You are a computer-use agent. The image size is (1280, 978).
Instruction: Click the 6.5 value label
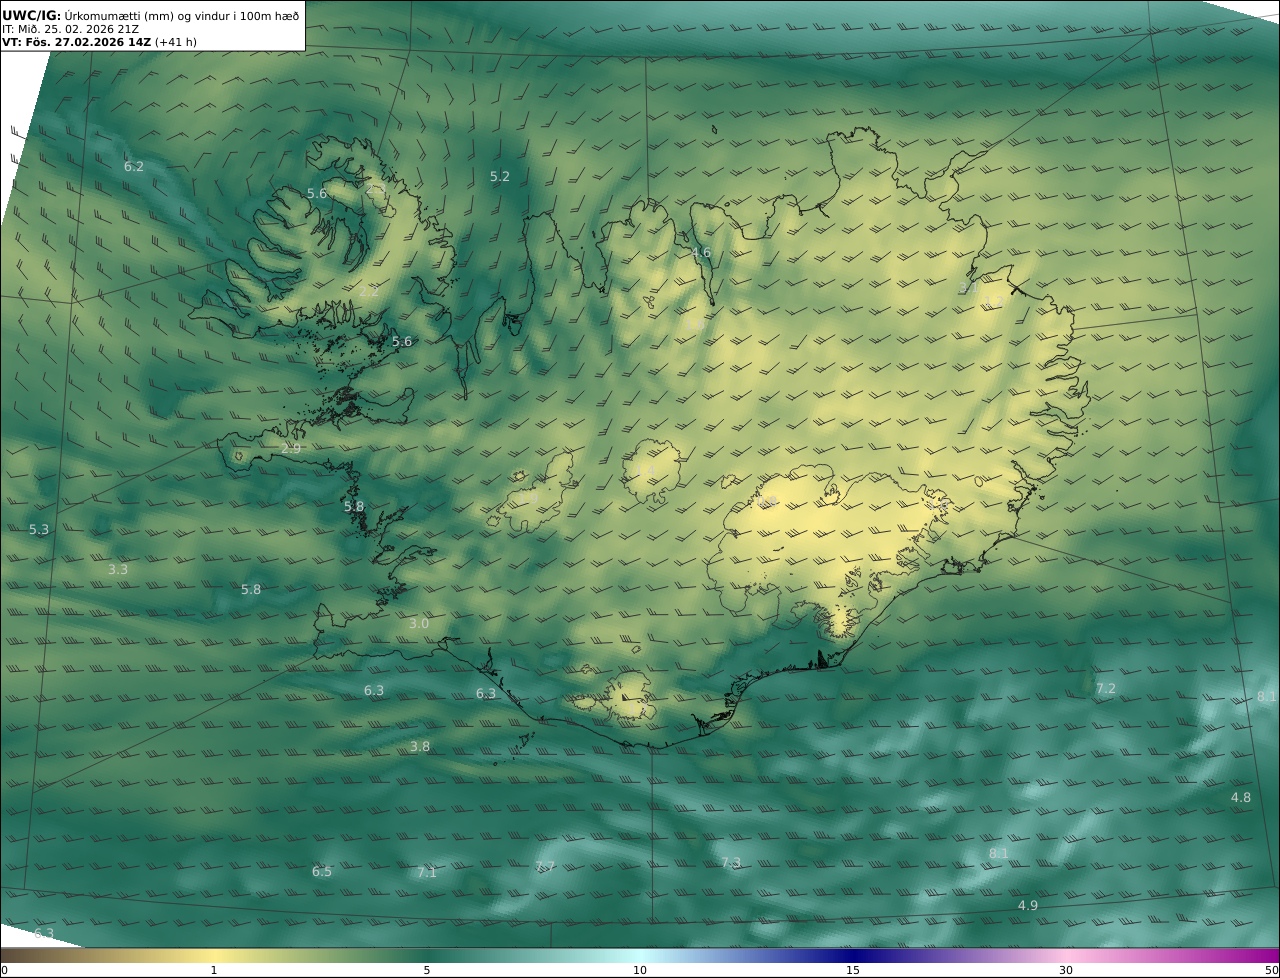pos(322,872)
